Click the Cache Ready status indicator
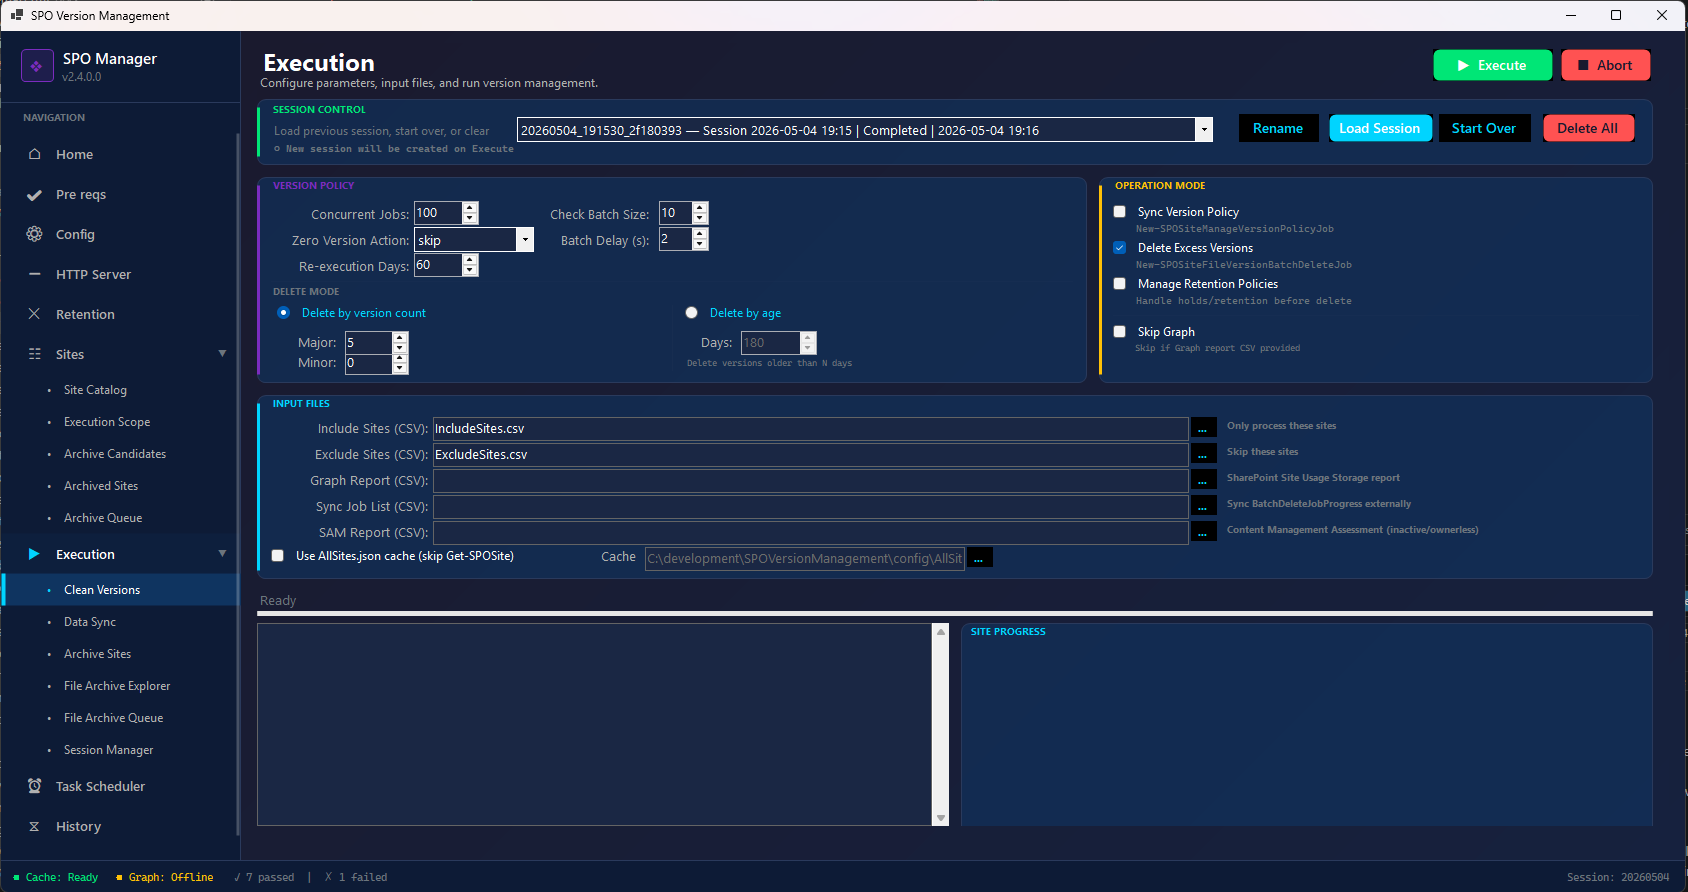Screen dimensions: 1688x892 [x=56, y=877]
